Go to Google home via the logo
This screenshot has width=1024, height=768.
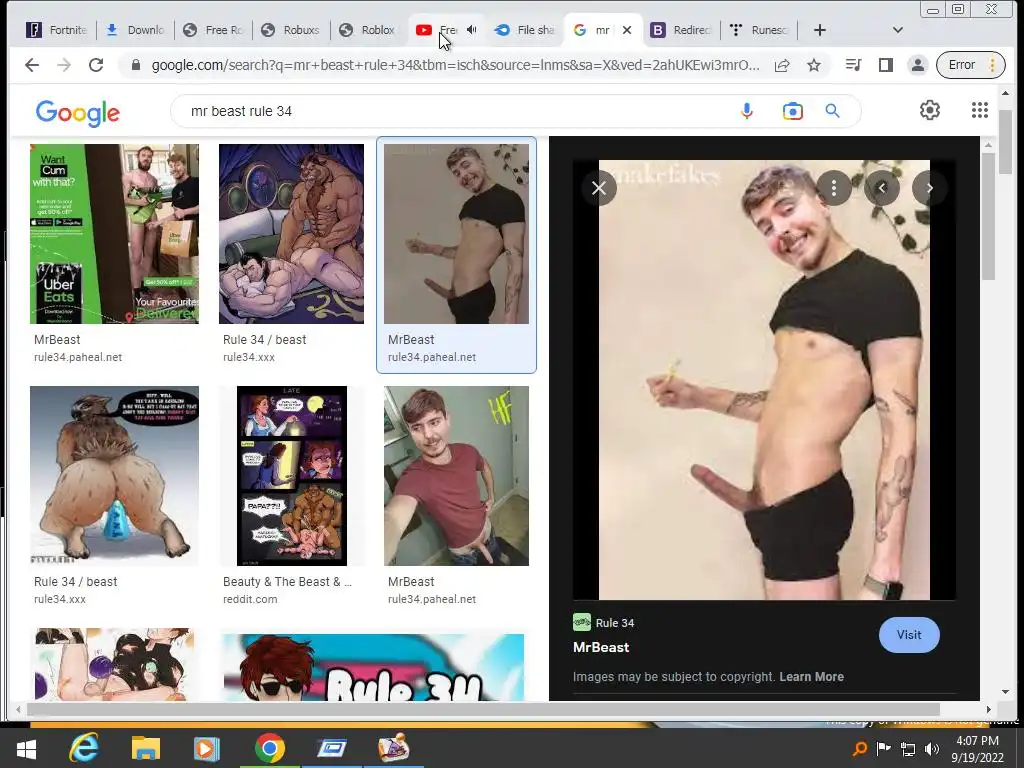(78, 113)
